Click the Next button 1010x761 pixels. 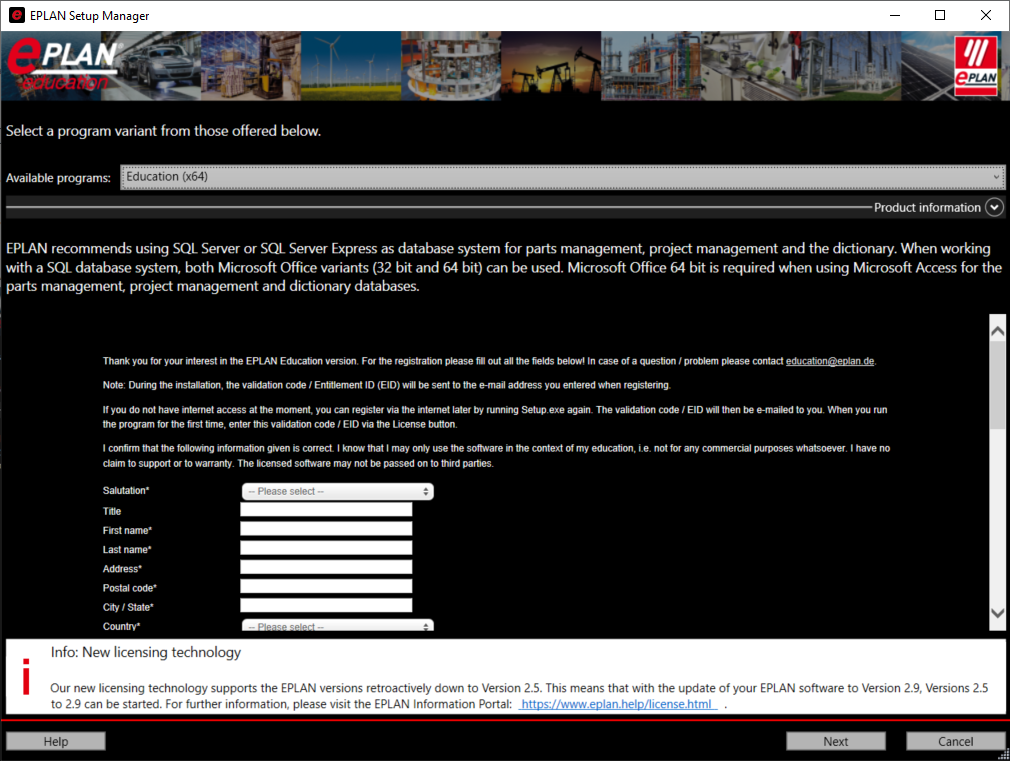[x=835, y=741]
